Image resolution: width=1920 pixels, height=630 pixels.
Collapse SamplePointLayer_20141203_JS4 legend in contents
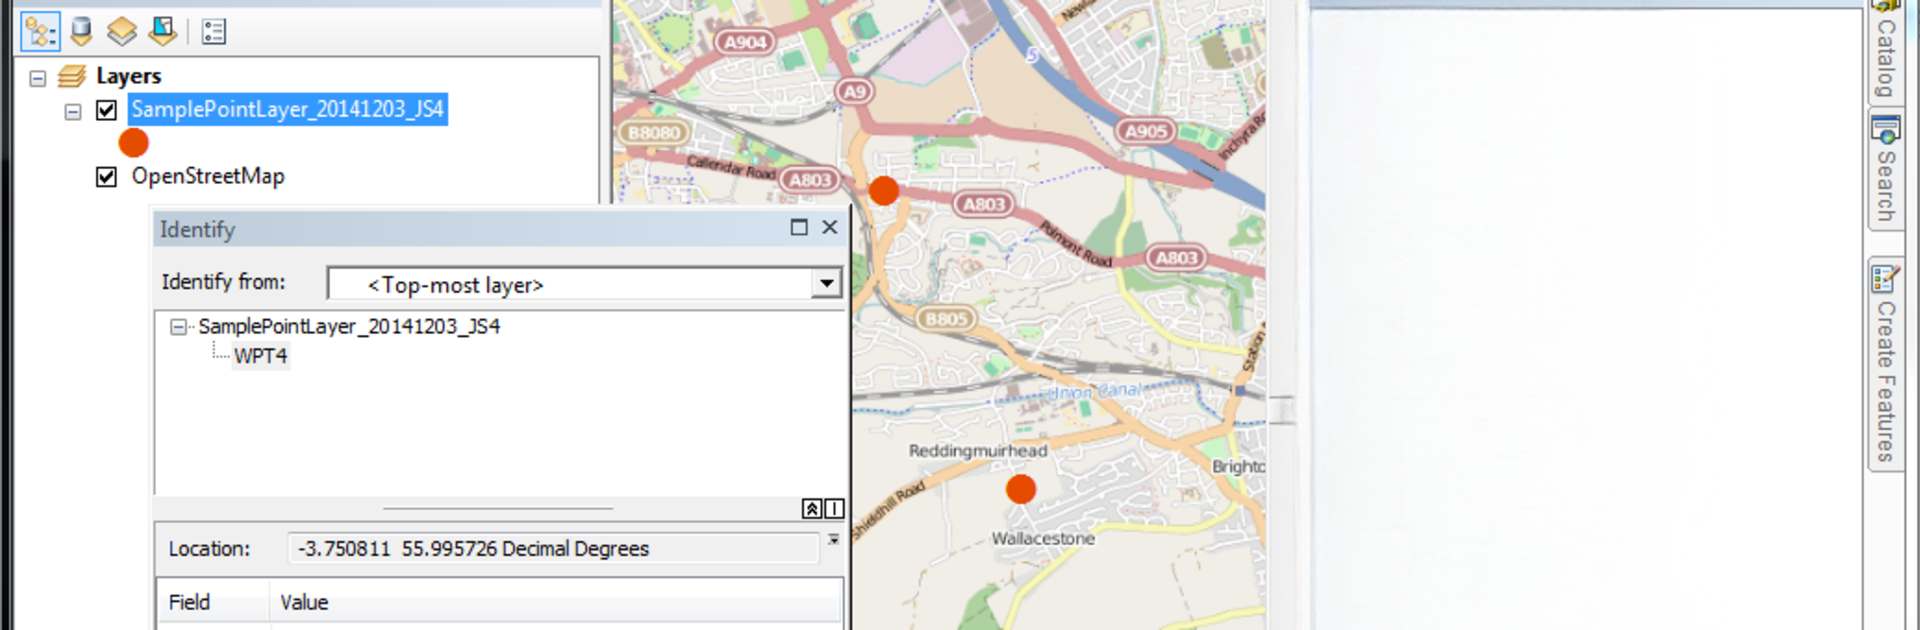(x=73, y=111)
